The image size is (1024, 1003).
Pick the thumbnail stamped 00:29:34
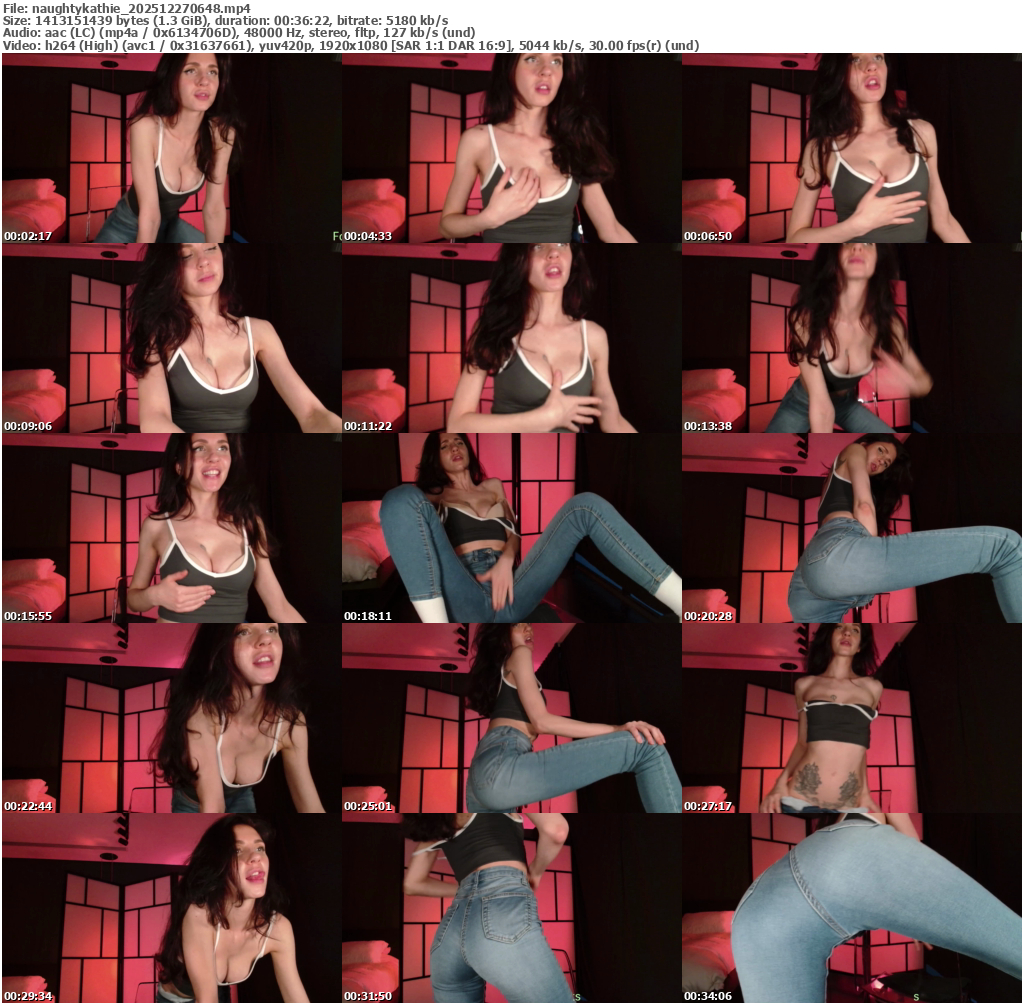171,908
